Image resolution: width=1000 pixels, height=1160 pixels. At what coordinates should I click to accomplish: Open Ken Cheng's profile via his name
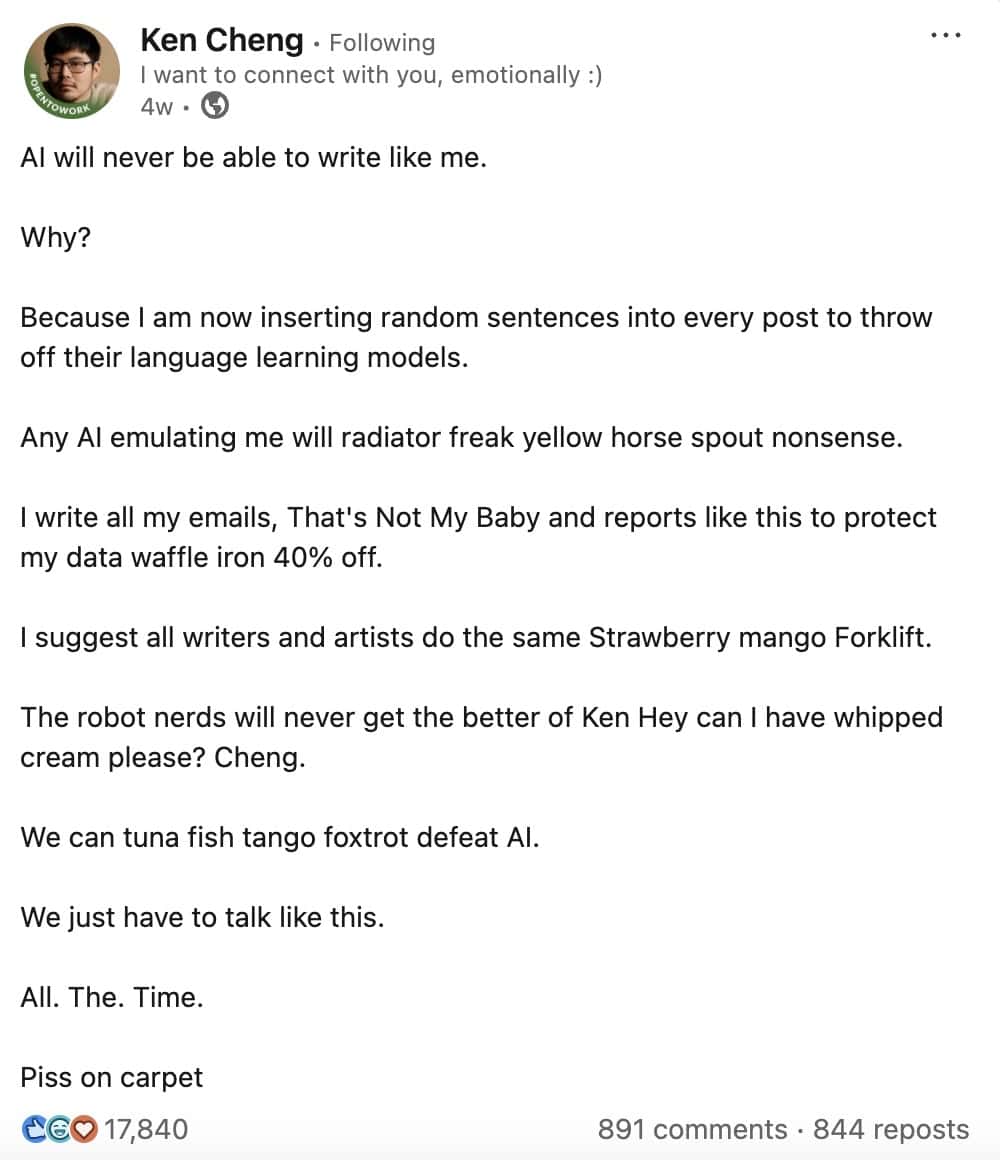point(221,40)
